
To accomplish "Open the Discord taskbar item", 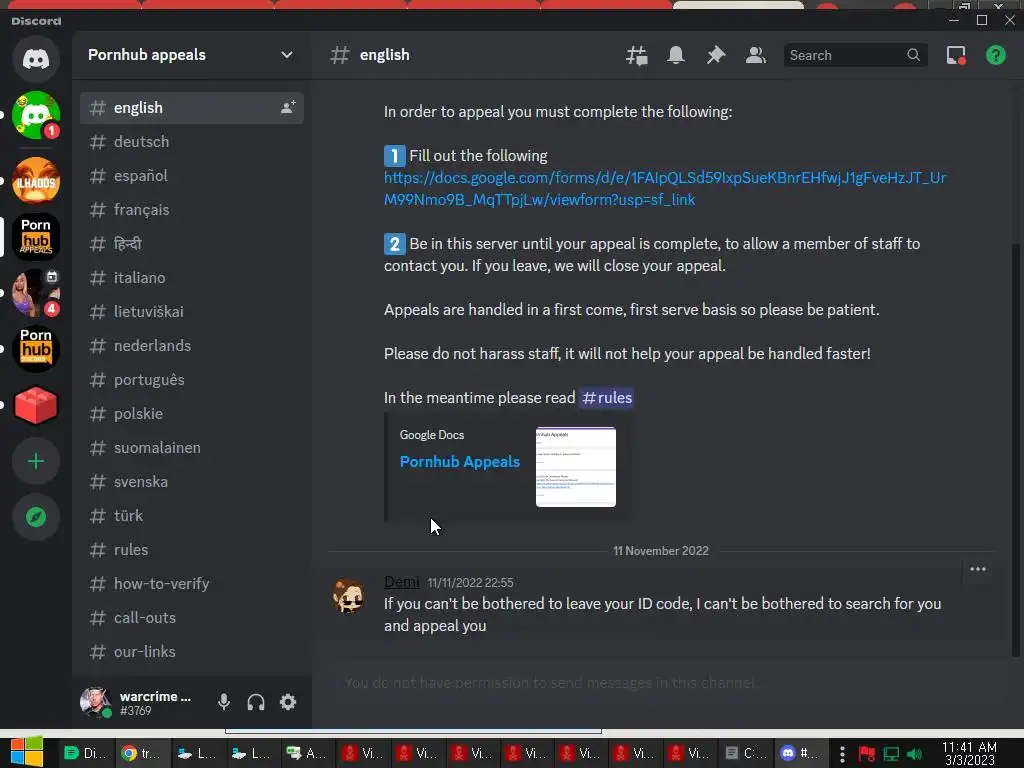I will 801,753.
